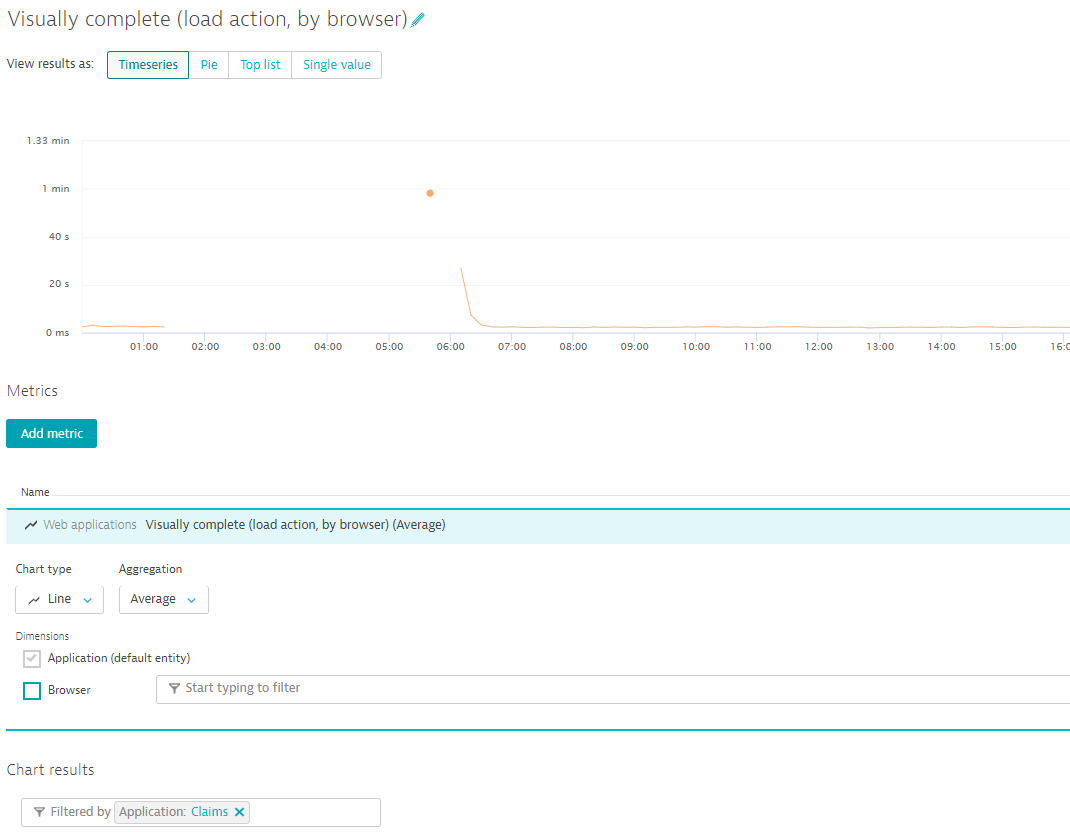This screenshot has width=1070, height=832.
Task: Click the funnel icon in the Browser filter field
Action: point(174,688)
